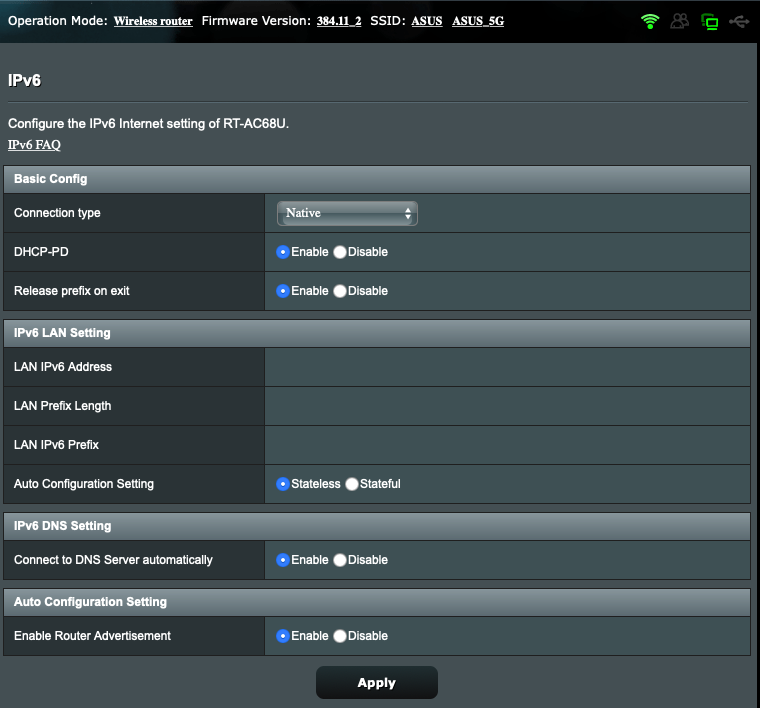
Task: Set Release prefix on exit to Disable
Action: [340, 291]
